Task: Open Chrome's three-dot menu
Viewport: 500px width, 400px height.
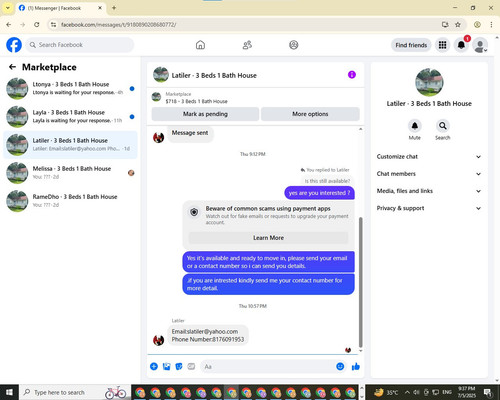Action: pos(491,25)
